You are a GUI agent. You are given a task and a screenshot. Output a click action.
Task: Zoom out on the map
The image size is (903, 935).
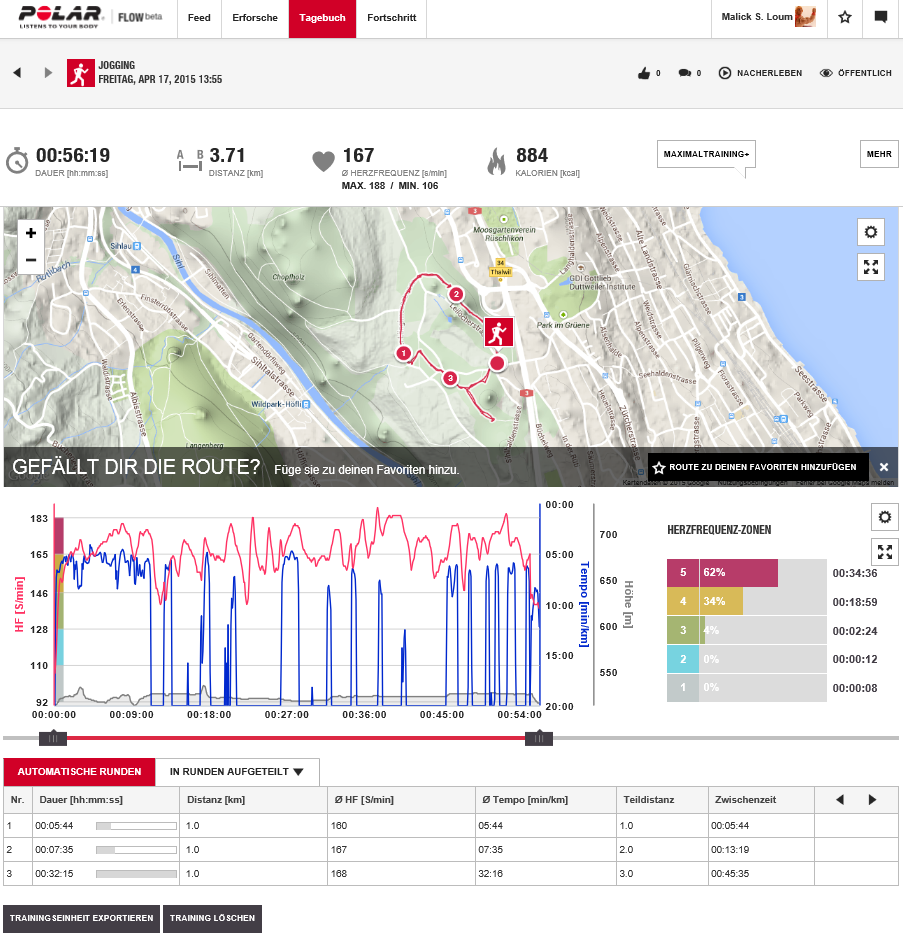point(31,260)
